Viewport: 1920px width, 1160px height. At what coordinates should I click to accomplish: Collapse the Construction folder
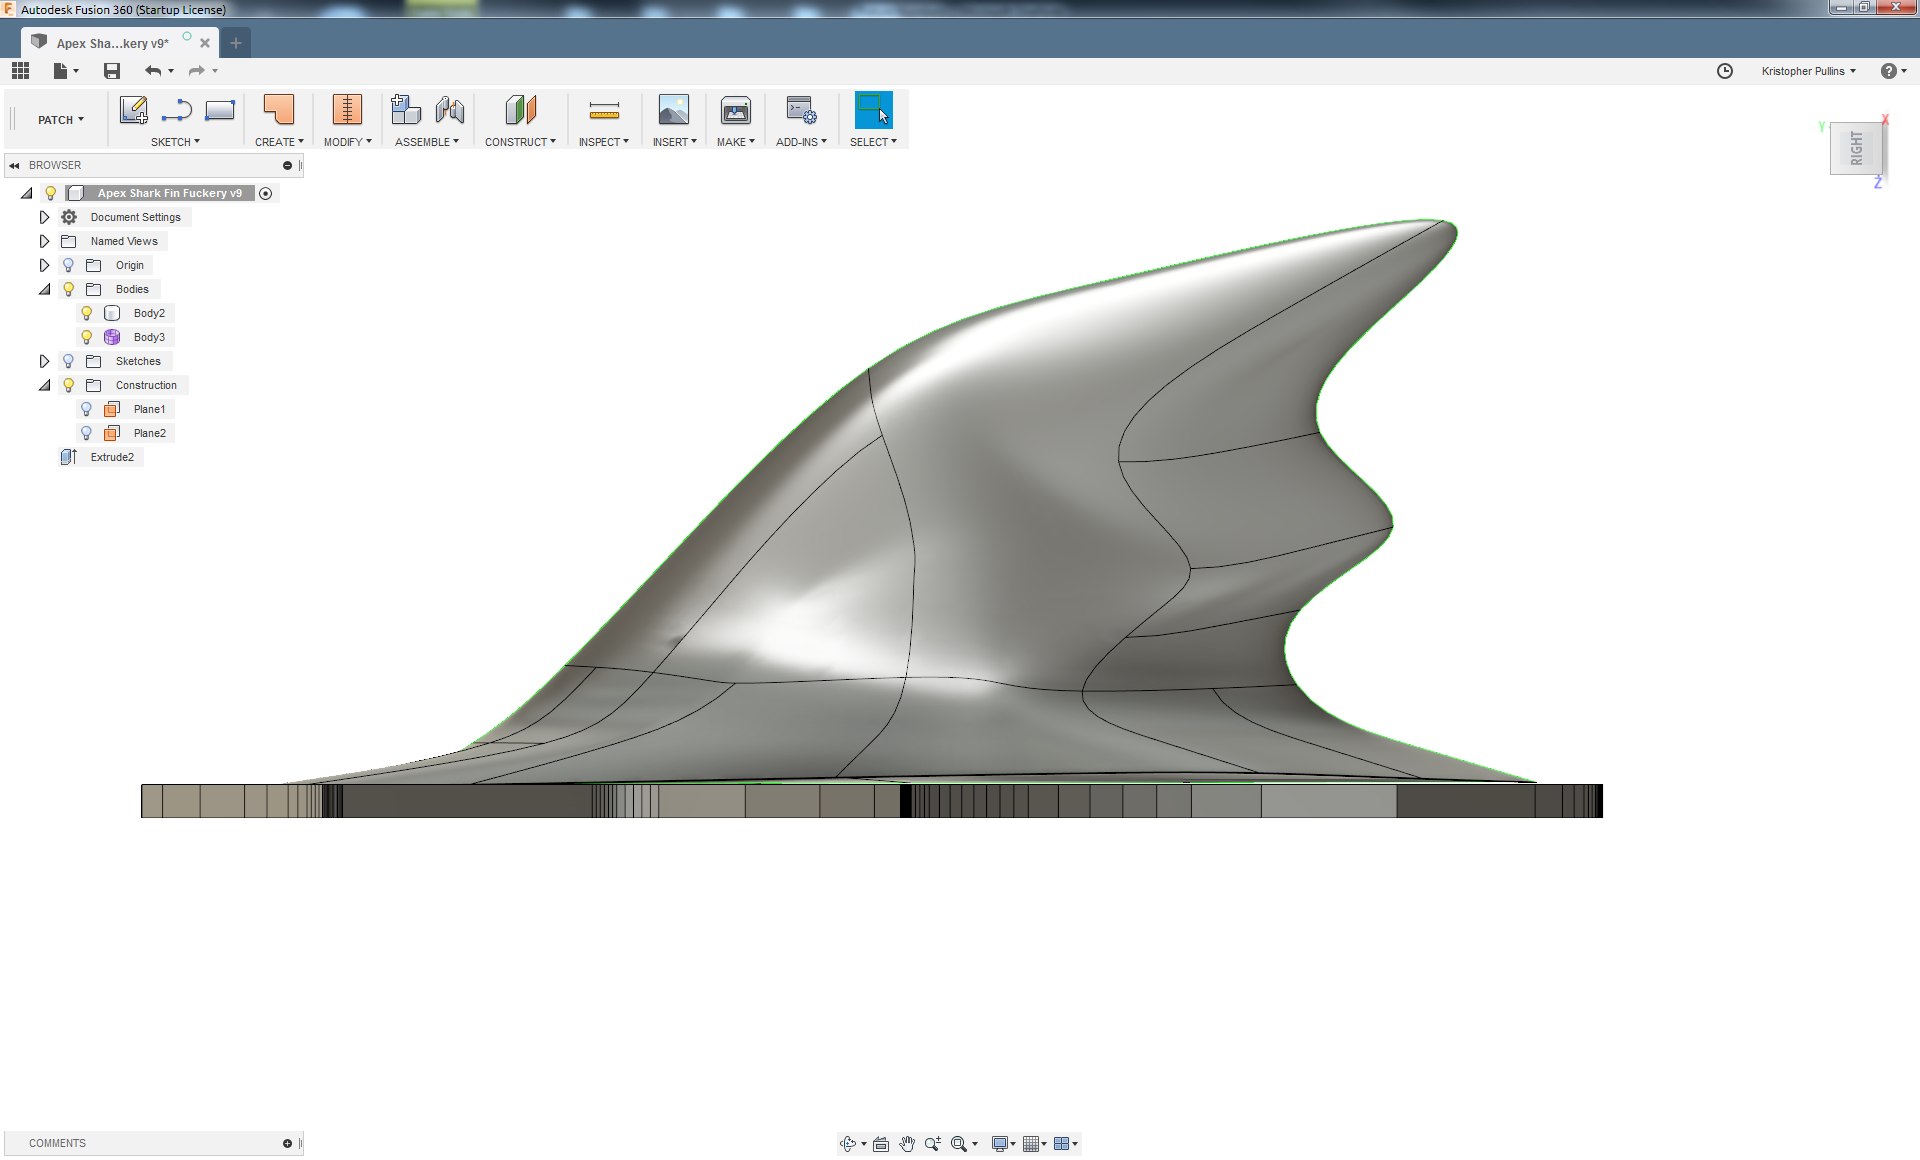coord(44,385)
